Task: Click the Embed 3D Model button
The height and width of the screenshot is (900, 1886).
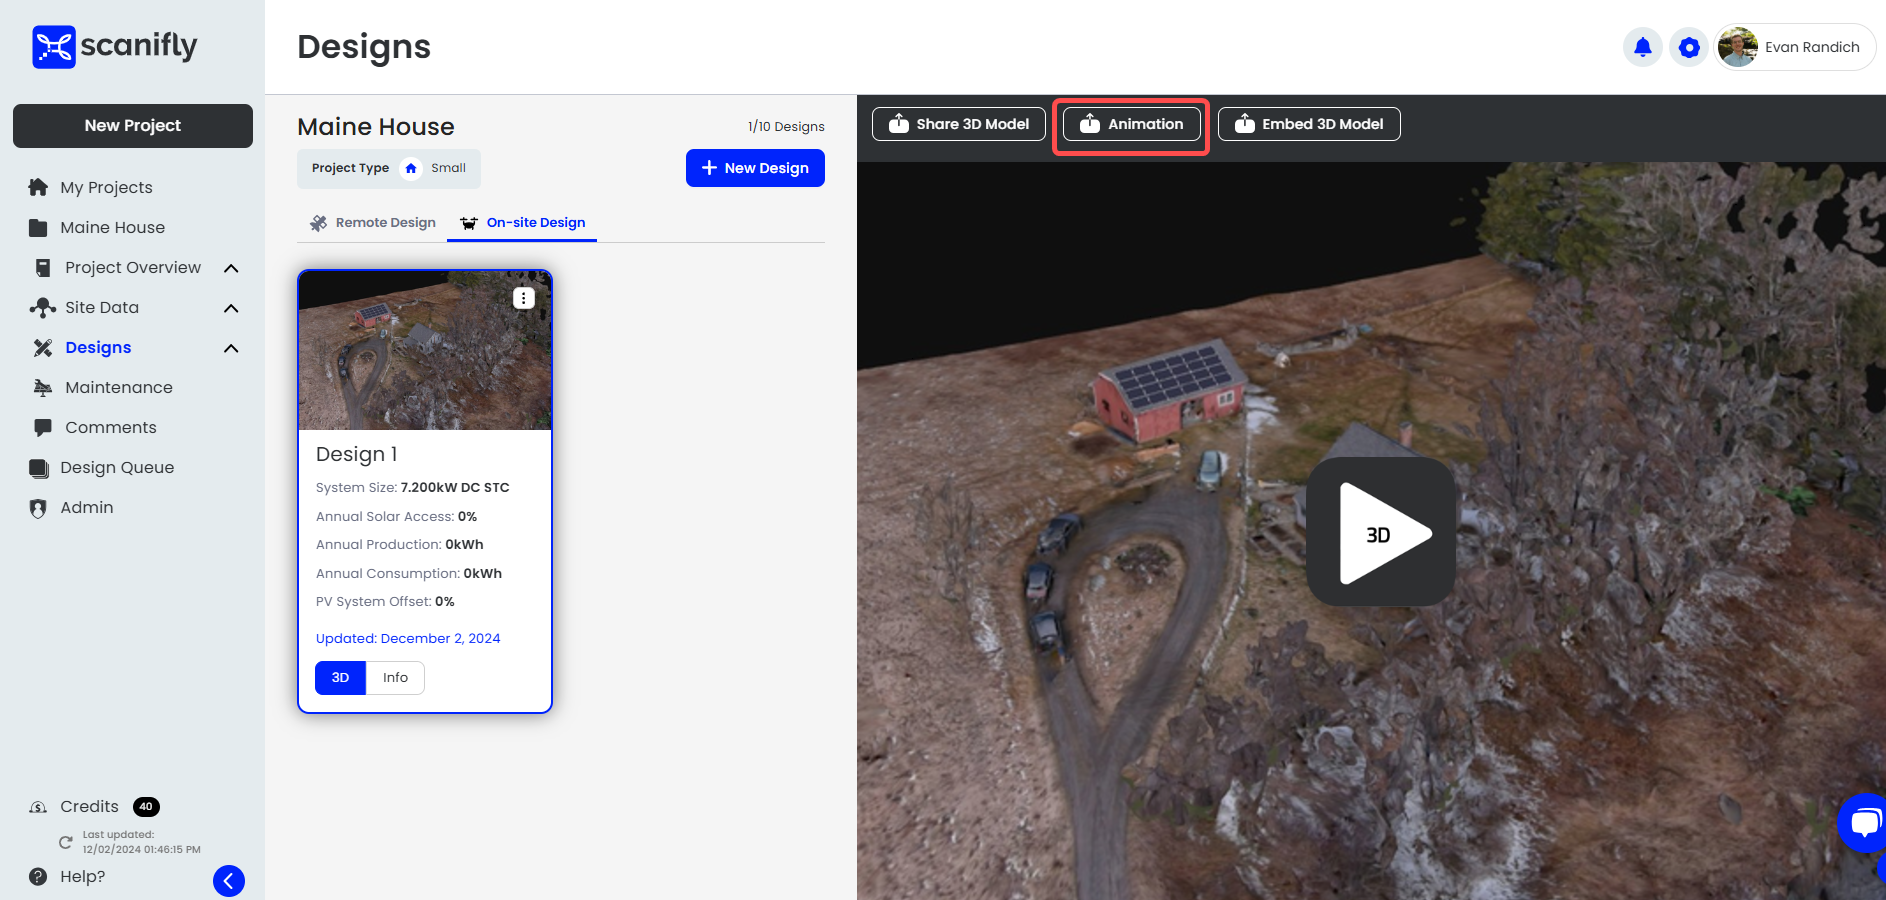Action: coord(1309,124)
